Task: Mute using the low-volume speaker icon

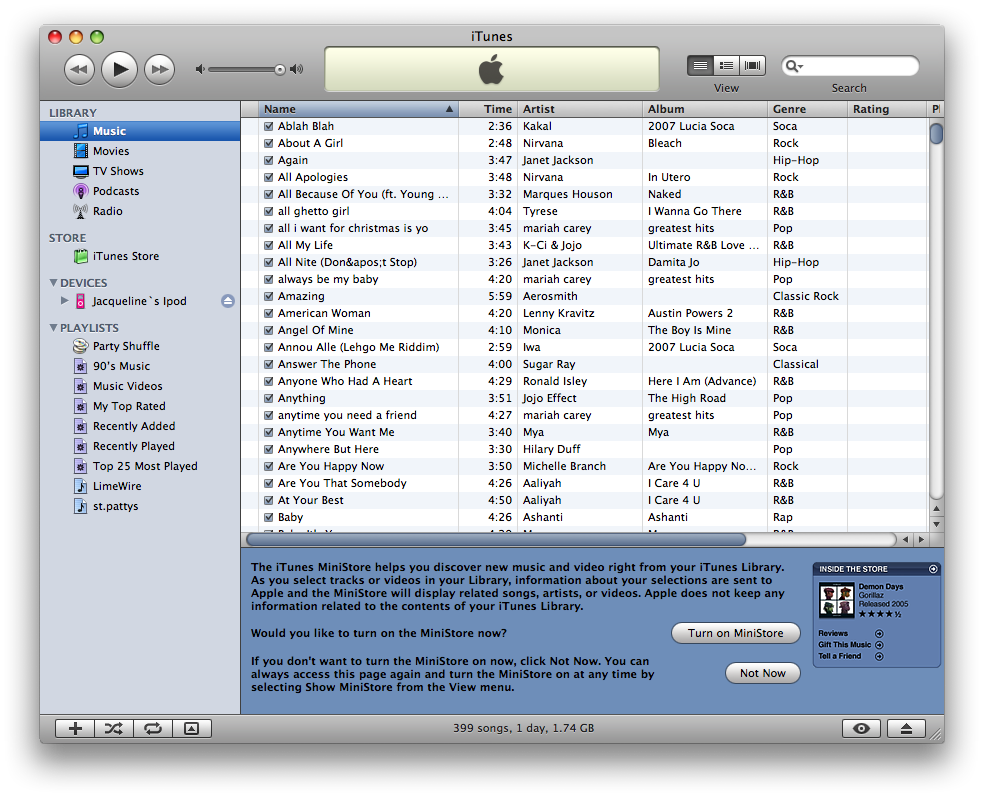Action: point(200,69)
